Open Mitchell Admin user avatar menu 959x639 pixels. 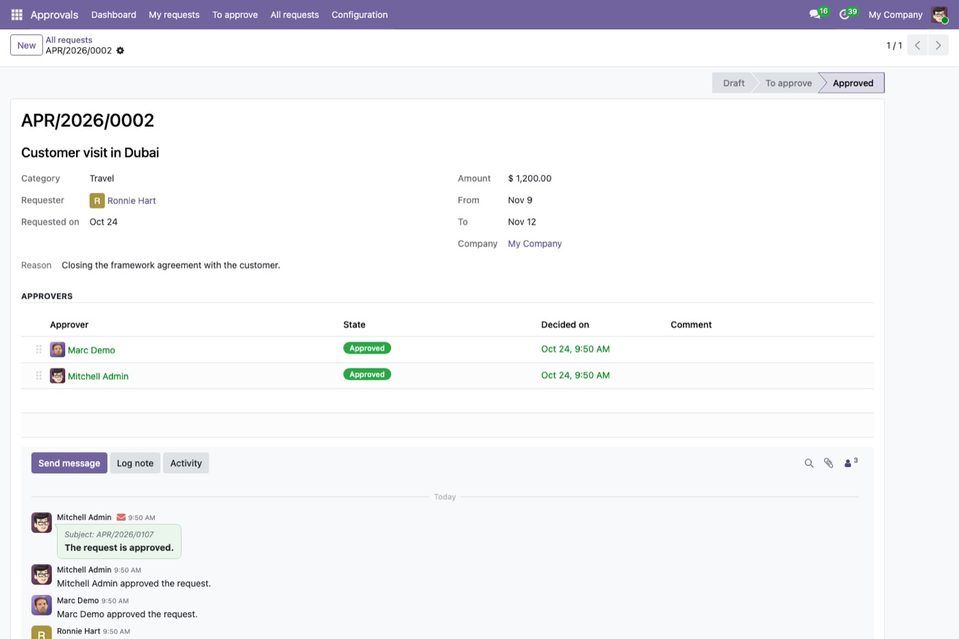[x=940, y=15]
